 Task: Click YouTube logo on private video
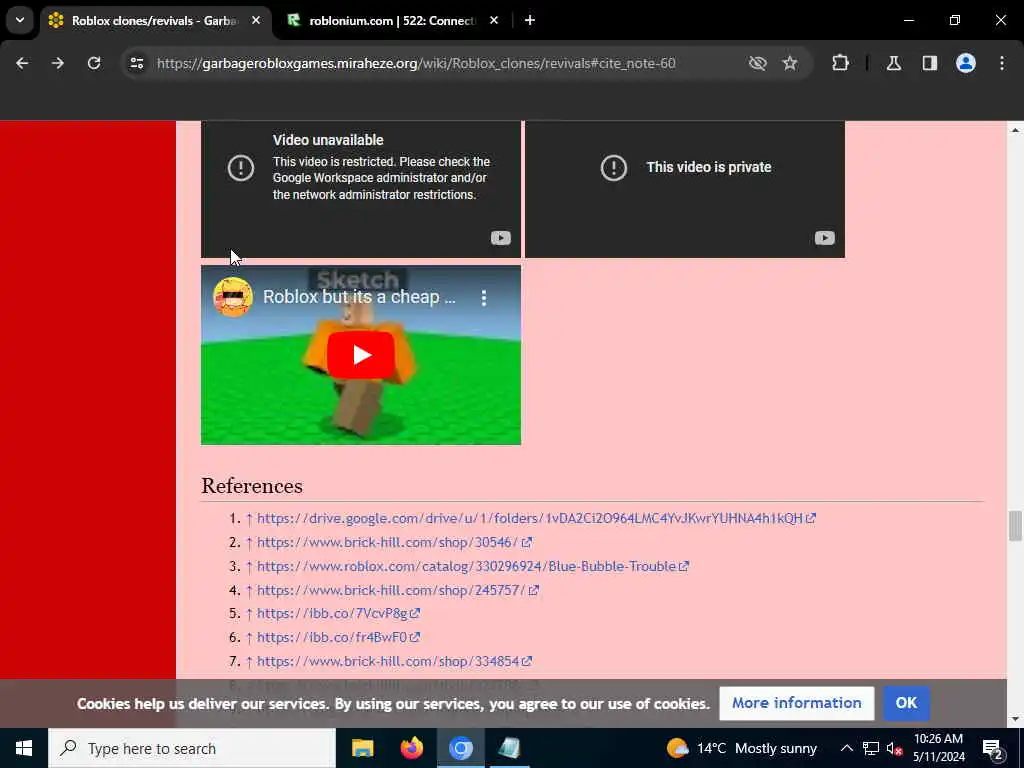point(825,238)
